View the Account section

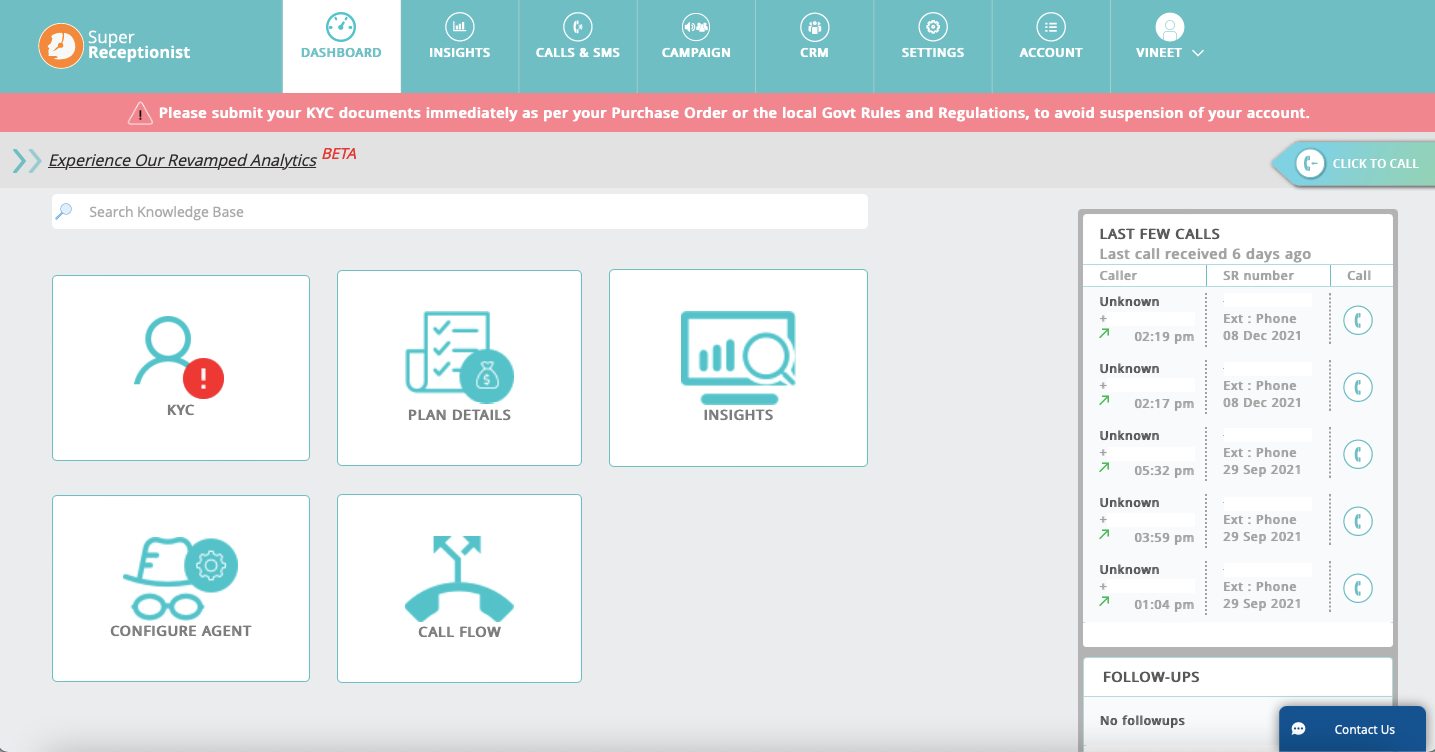(x=1050, y=40)
